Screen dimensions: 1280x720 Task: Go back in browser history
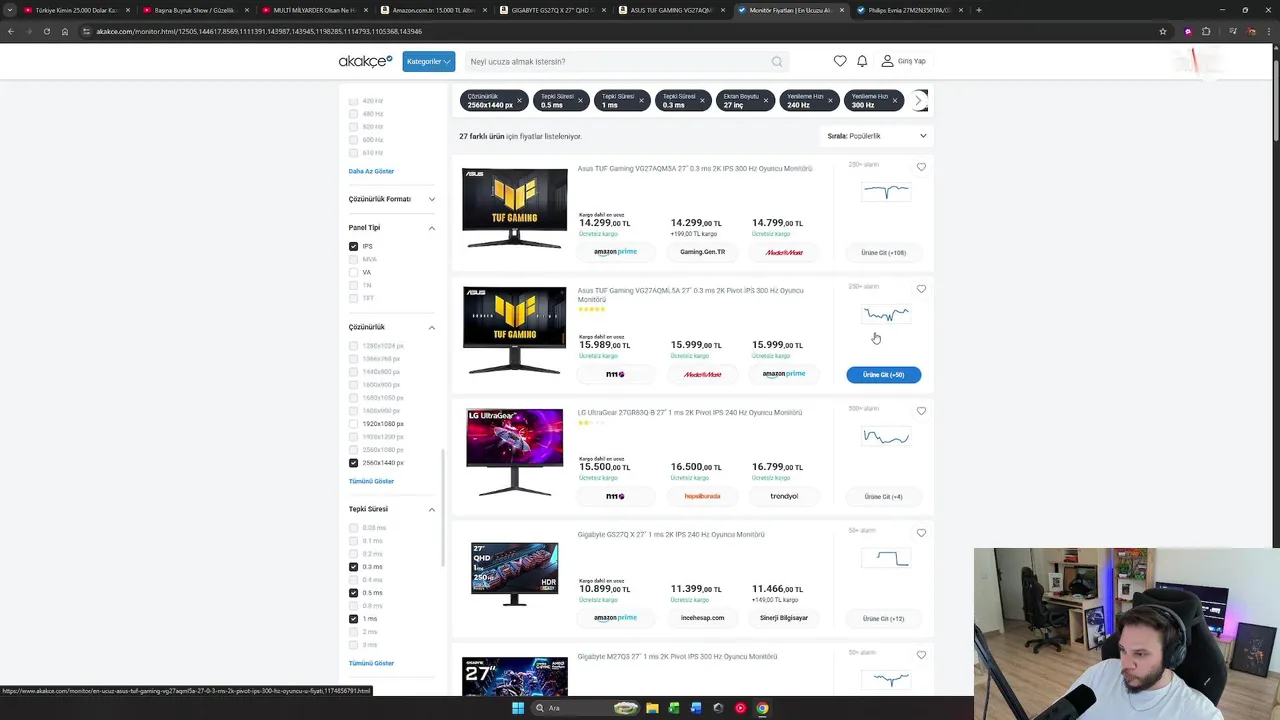tap(11, 31)
